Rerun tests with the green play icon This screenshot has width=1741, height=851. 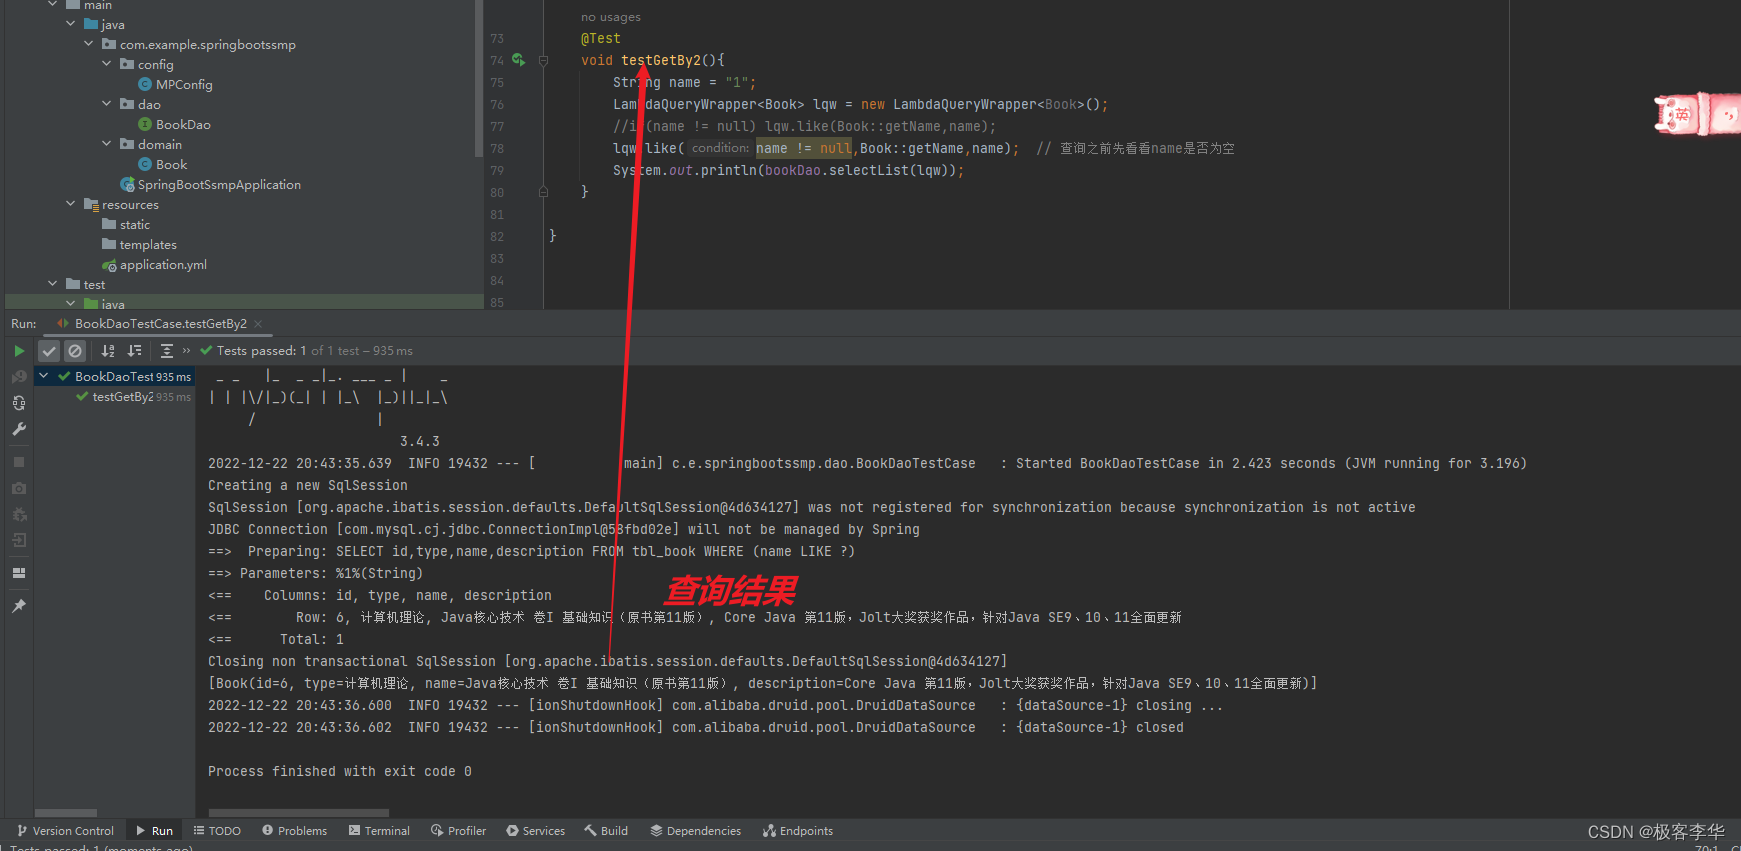pos(19,351)
